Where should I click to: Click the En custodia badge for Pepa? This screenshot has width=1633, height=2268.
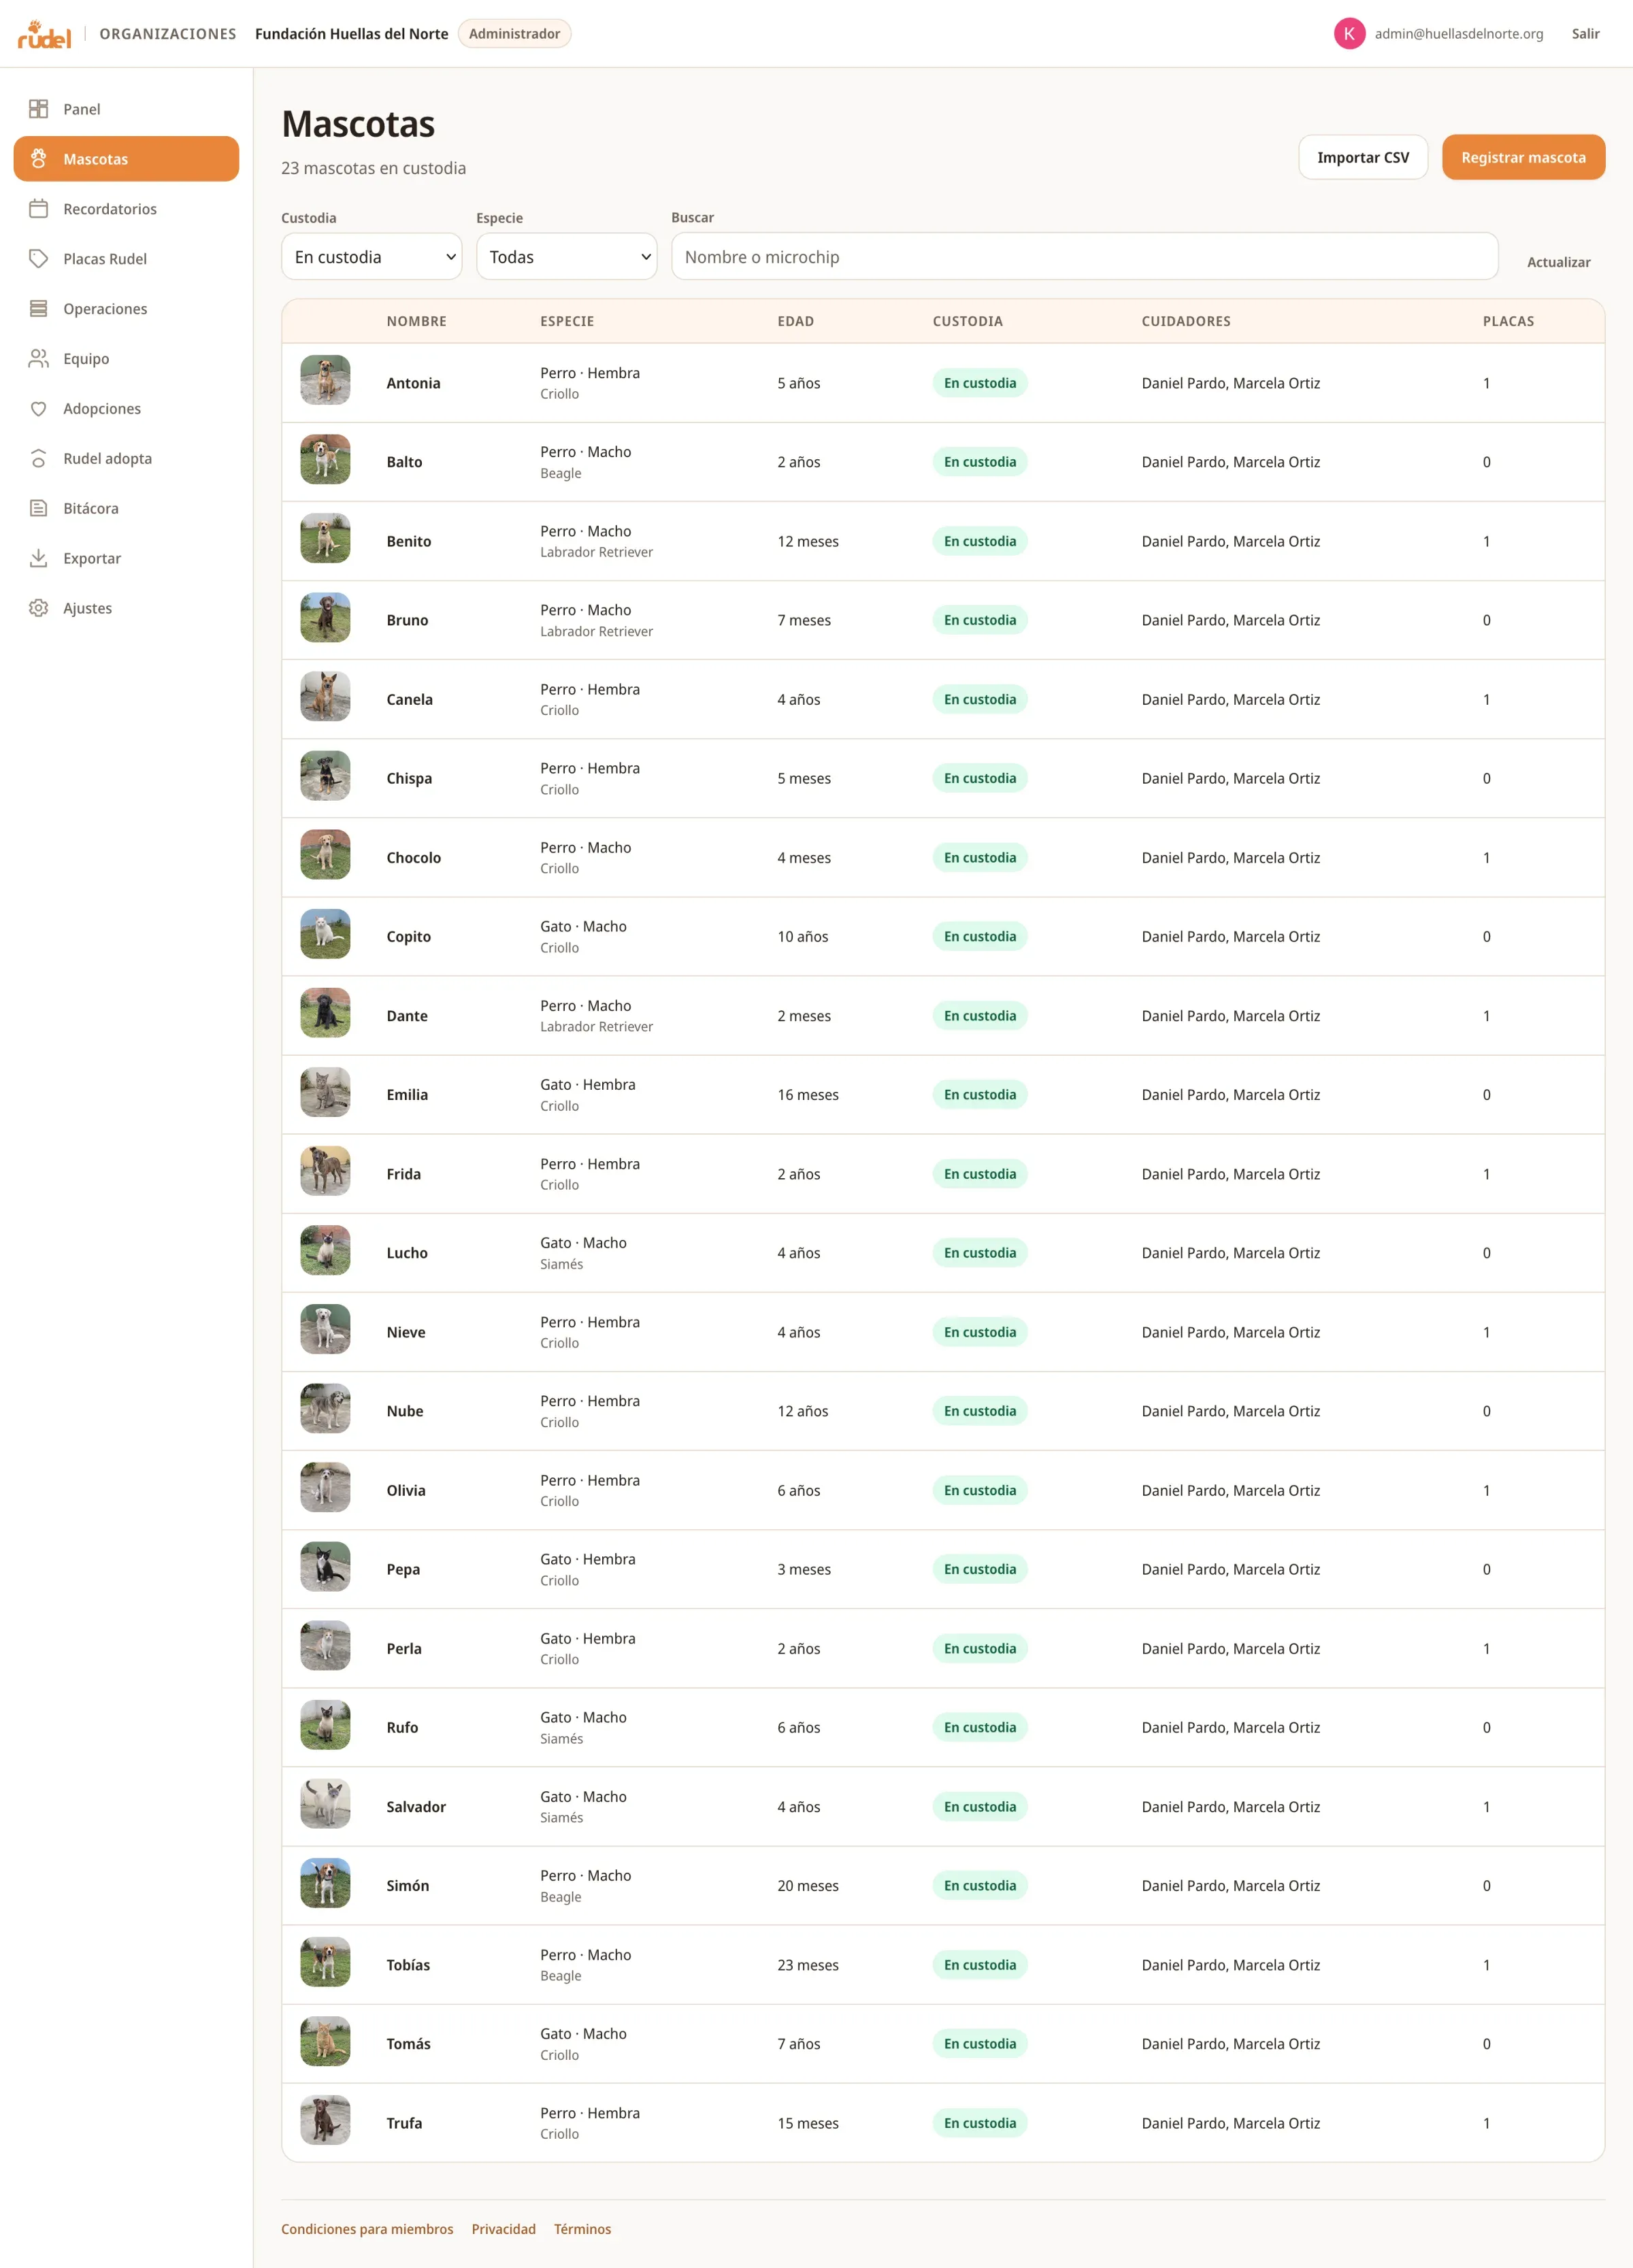(980, 1569)
